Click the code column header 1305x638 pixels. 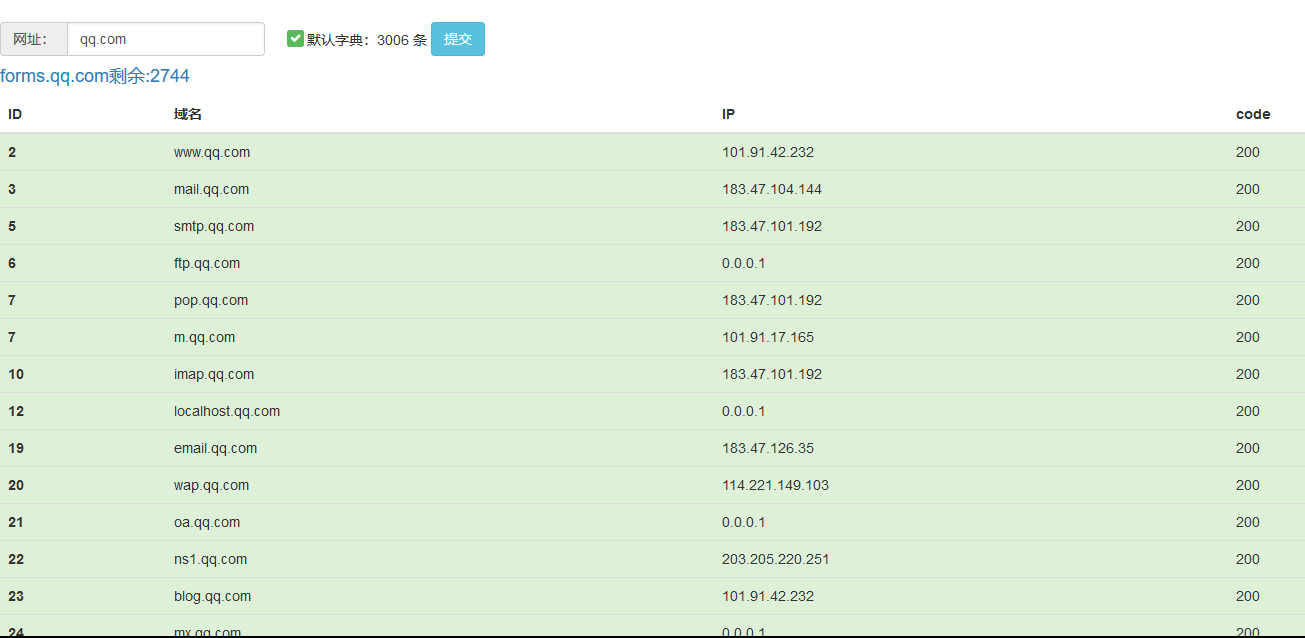coord(1252,114)
